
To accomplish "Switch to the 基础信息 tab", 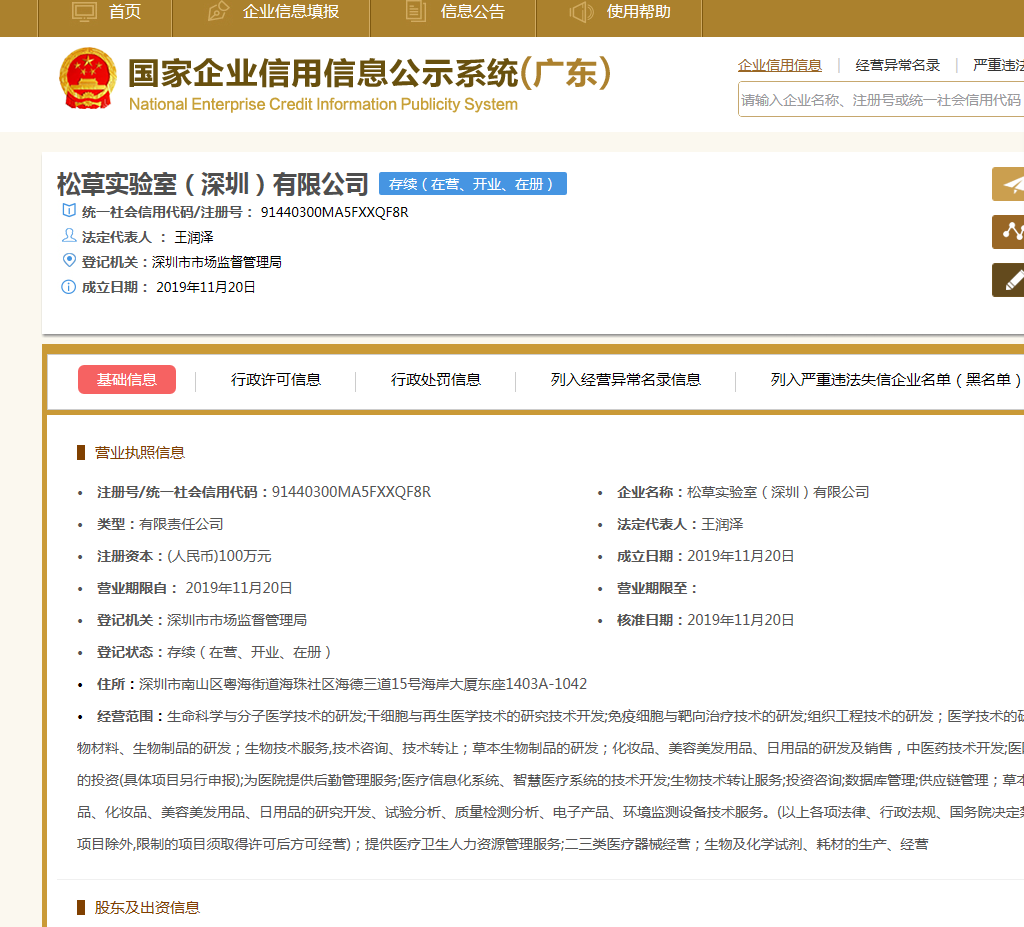I will 127,380.
